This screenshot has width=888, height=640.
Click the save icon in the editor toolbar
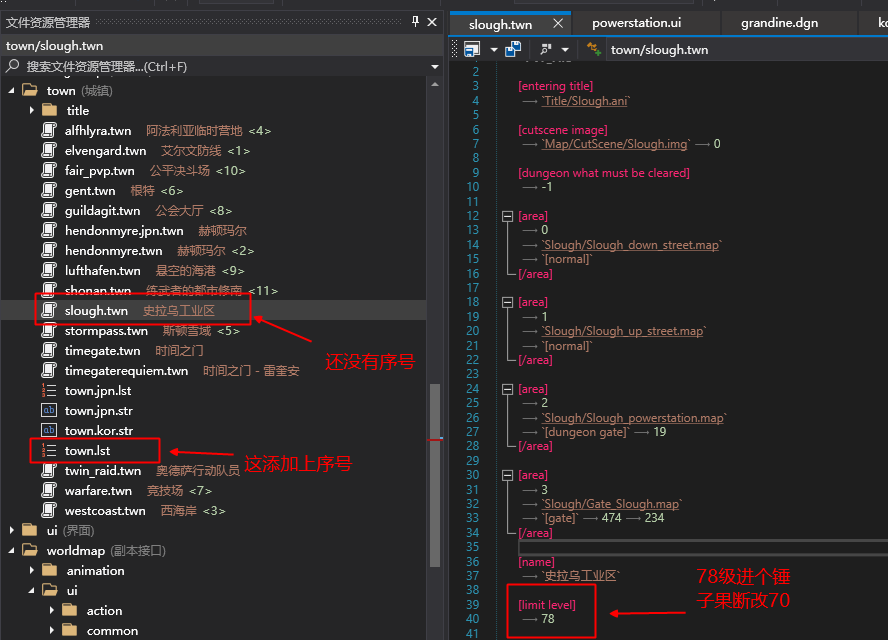[472, 49]
